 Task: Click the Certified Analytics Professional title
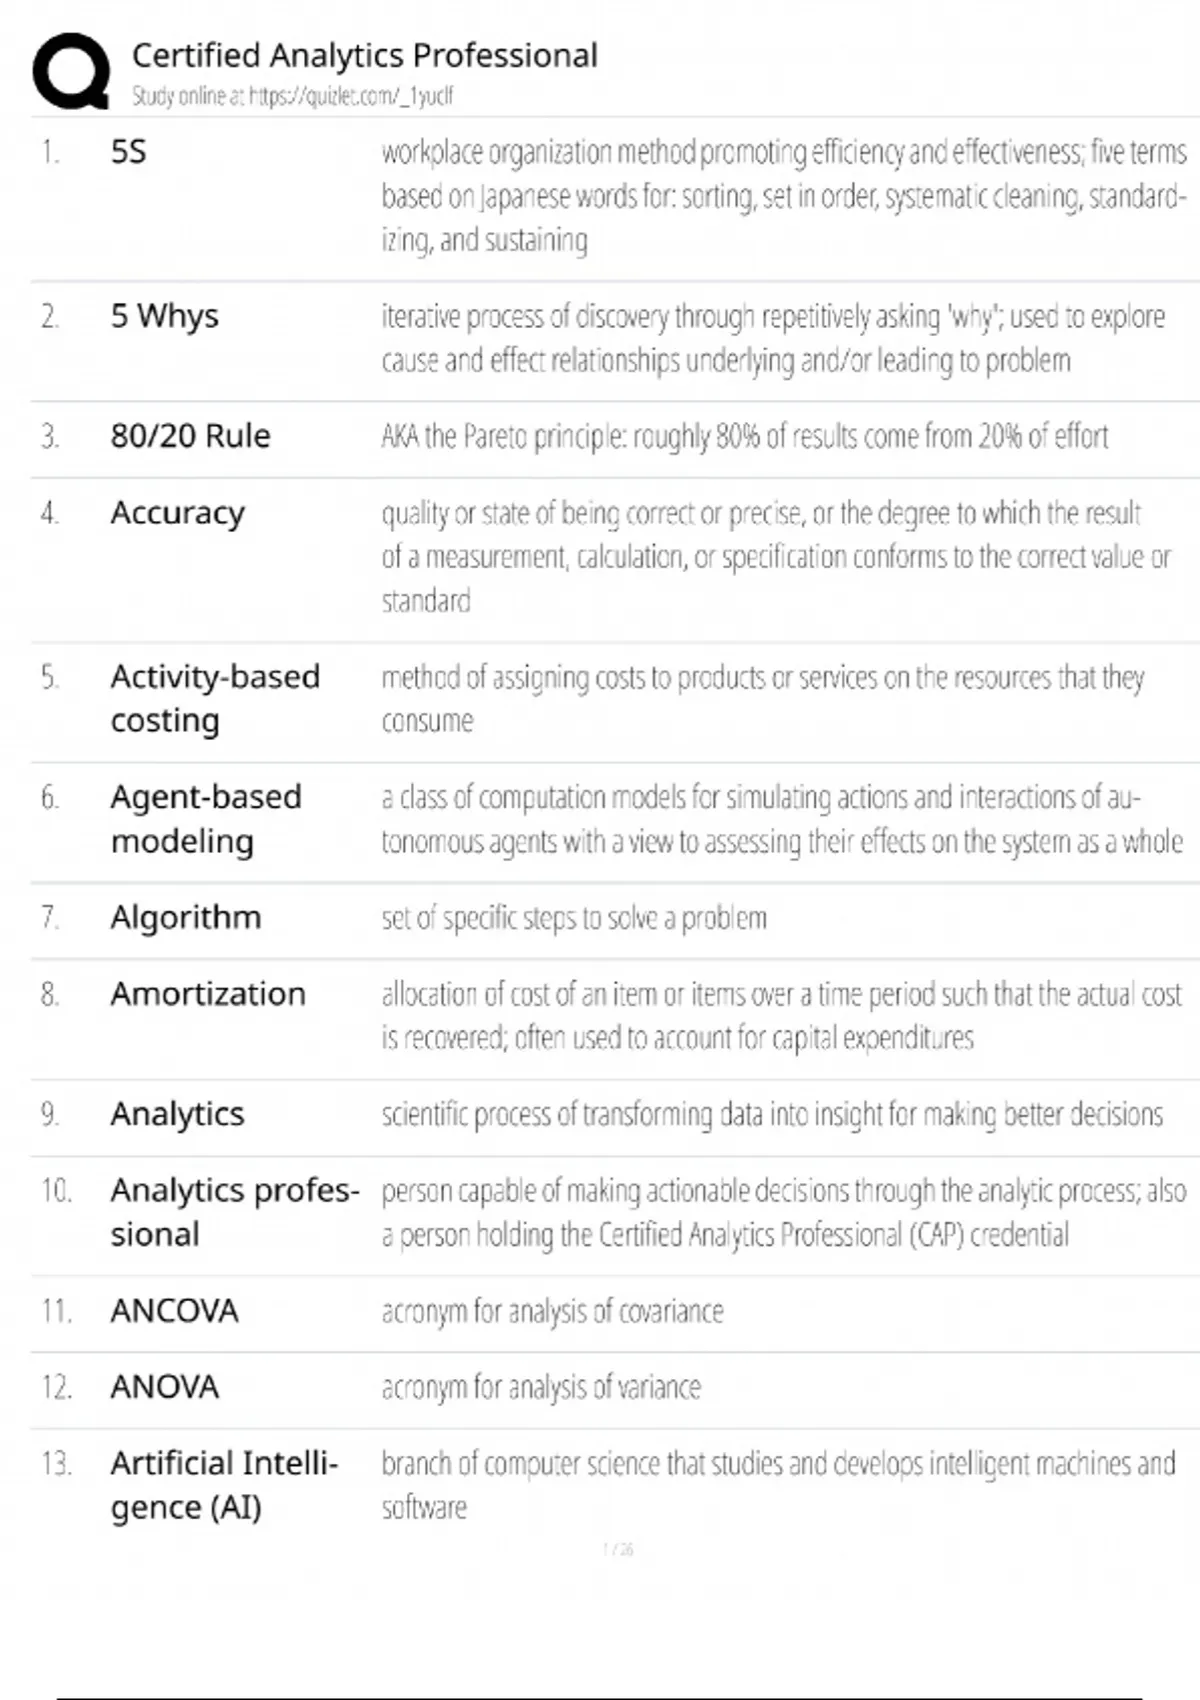365,55
